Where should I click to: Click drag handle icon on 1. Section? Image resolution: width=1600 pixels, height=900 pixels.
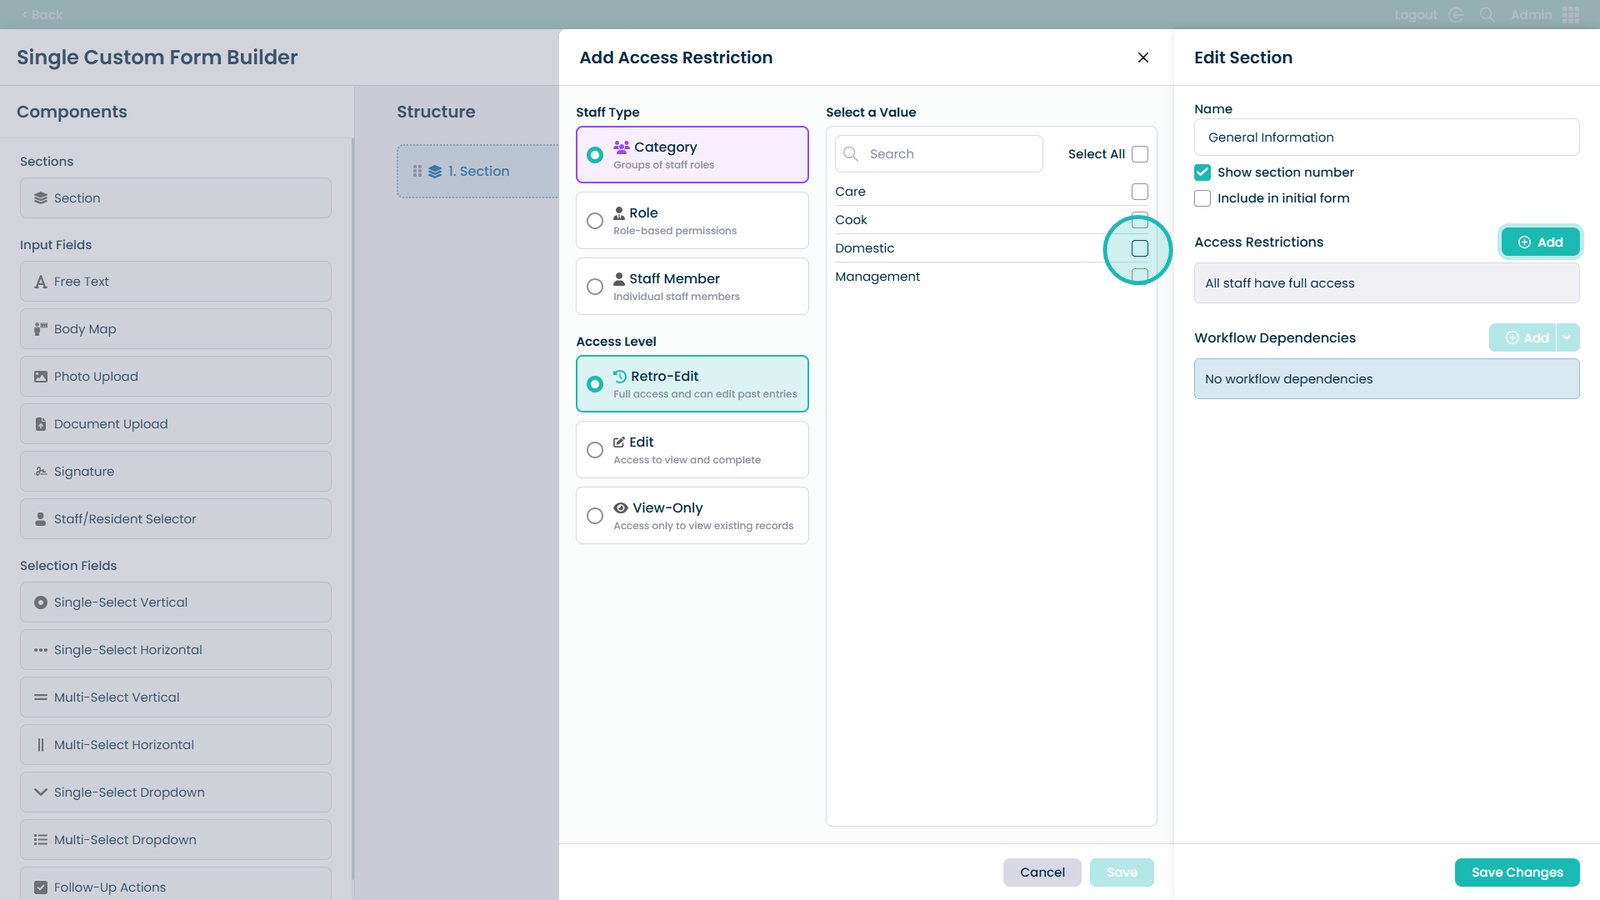(417, 171)
